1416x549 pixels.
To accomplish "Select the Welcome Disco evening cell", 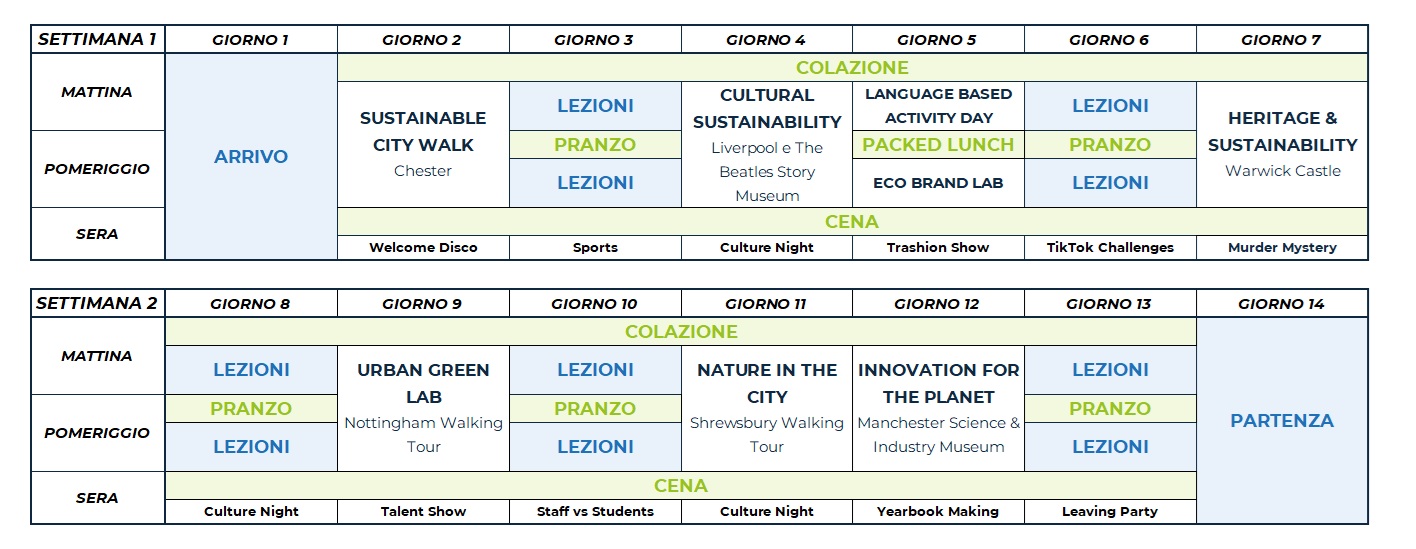I will [423, 248].
